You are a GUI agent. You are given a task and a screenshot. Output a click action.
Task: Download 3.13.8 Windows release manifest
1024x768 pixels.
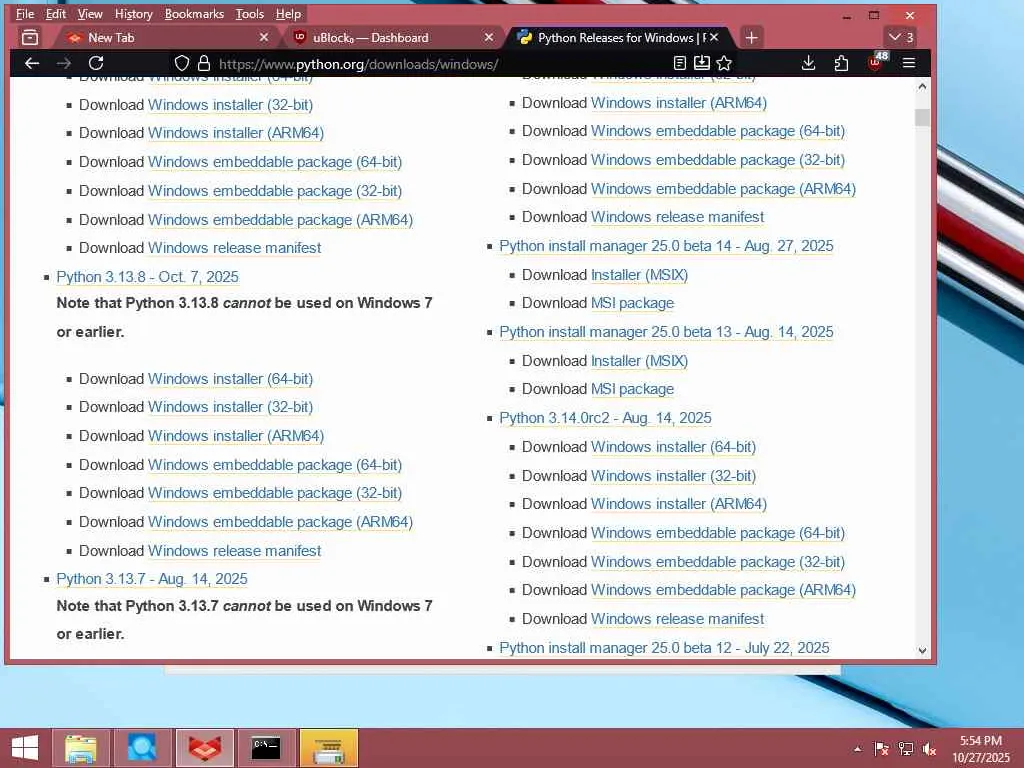tap(234, 551)
